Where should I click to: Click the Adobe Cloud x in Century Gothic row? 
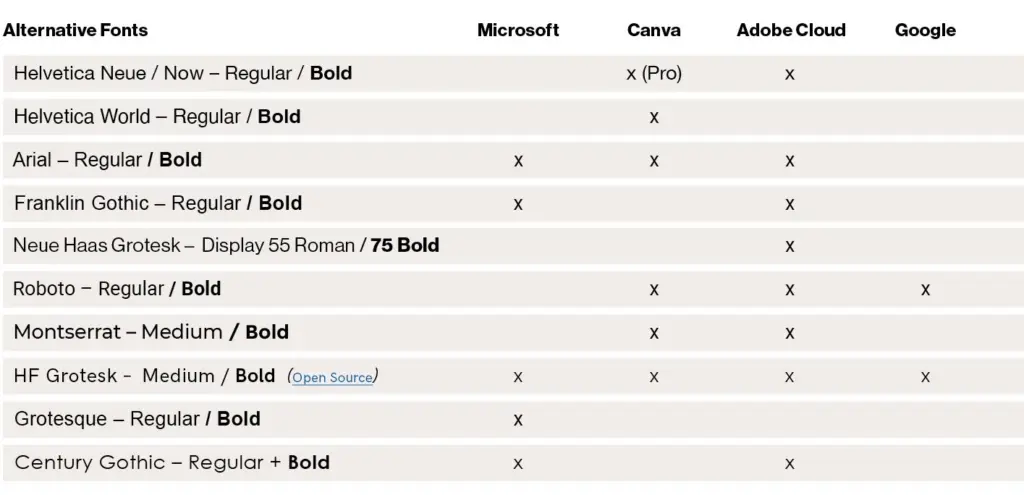pos(790,463)
